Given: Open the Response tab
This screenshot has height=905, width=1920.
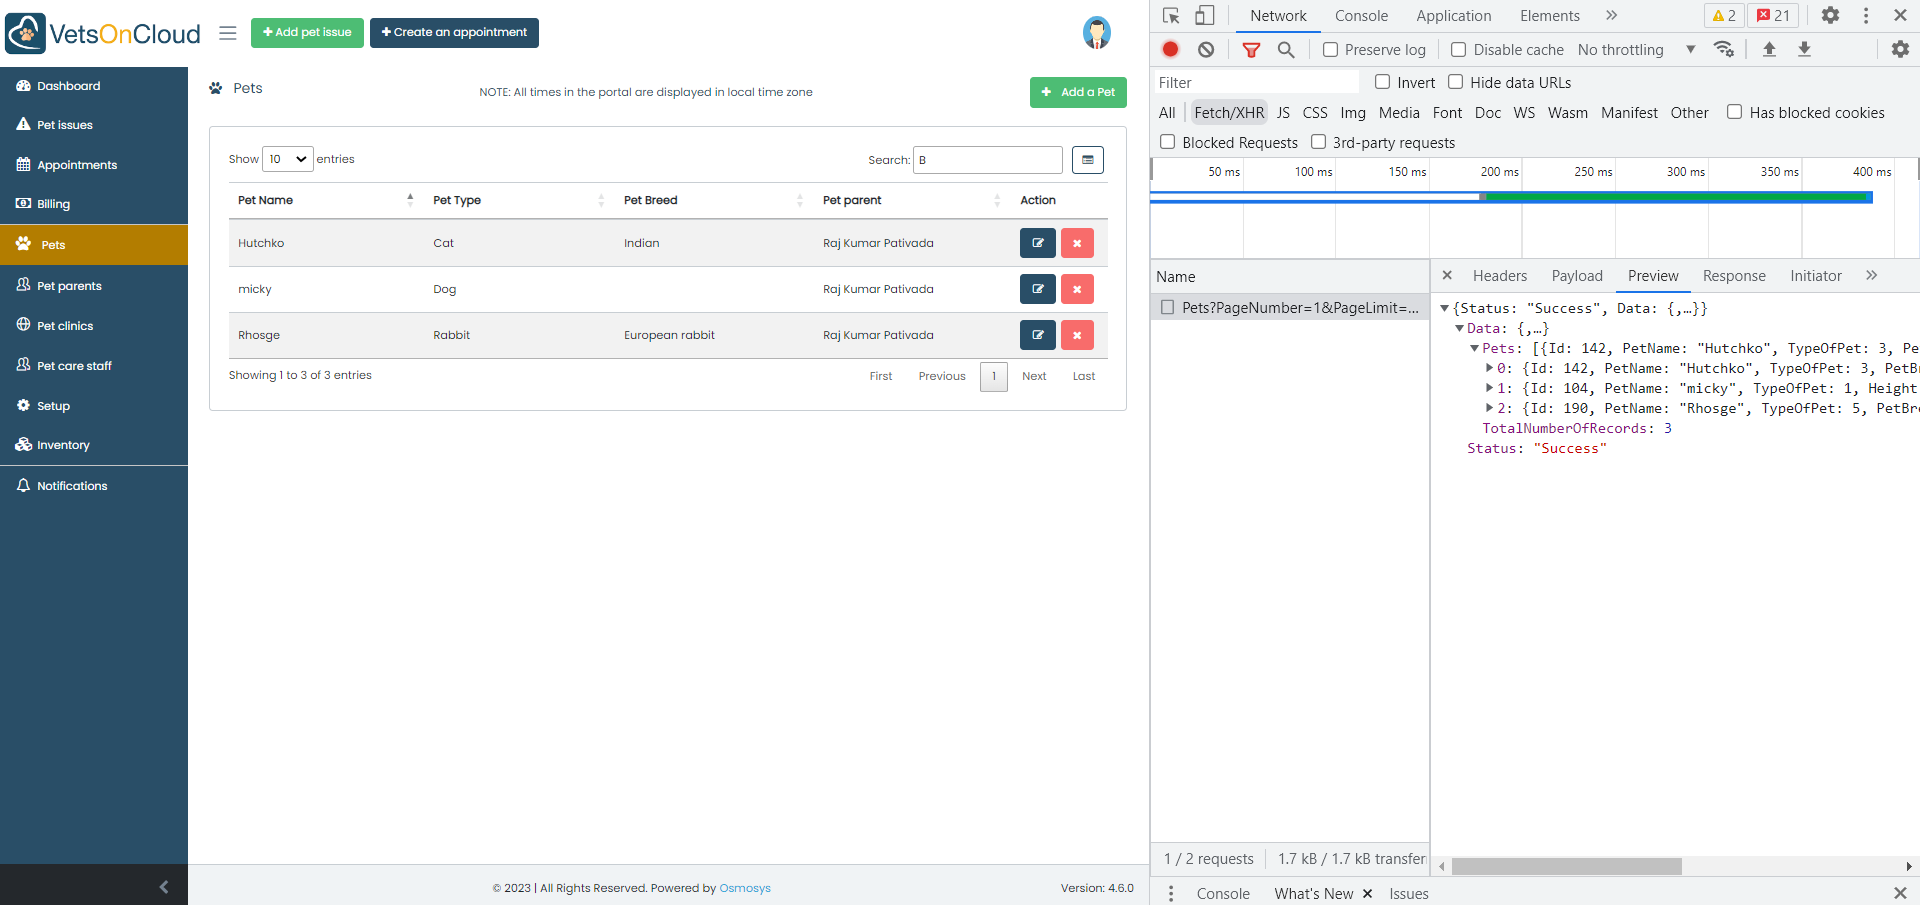Looking at the screenshot, I should [1733, 276].
